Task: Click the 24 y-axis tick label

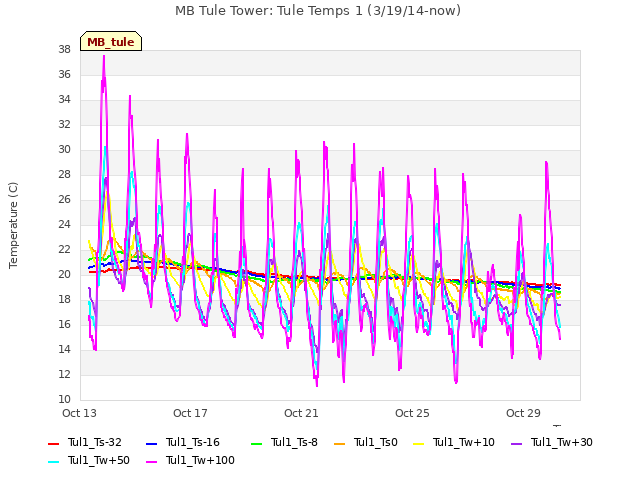Action: [x=64, y=224]
